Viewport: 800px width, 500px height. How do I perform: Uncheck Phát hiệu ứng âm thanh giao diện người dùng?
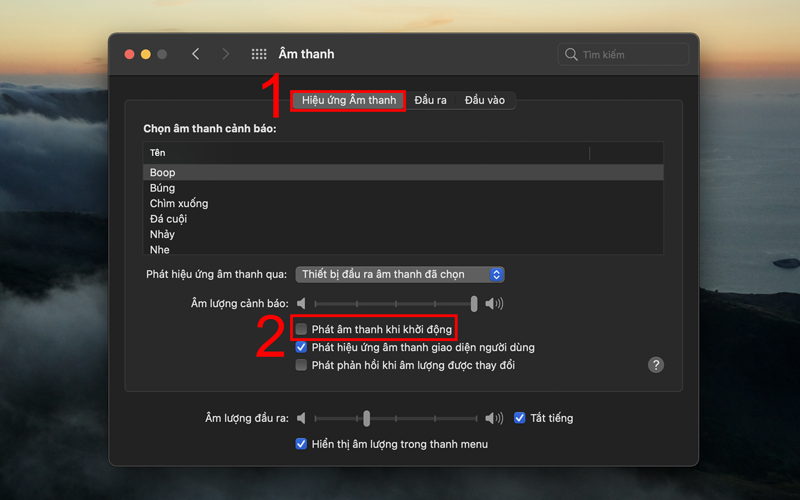coord(301,347)
